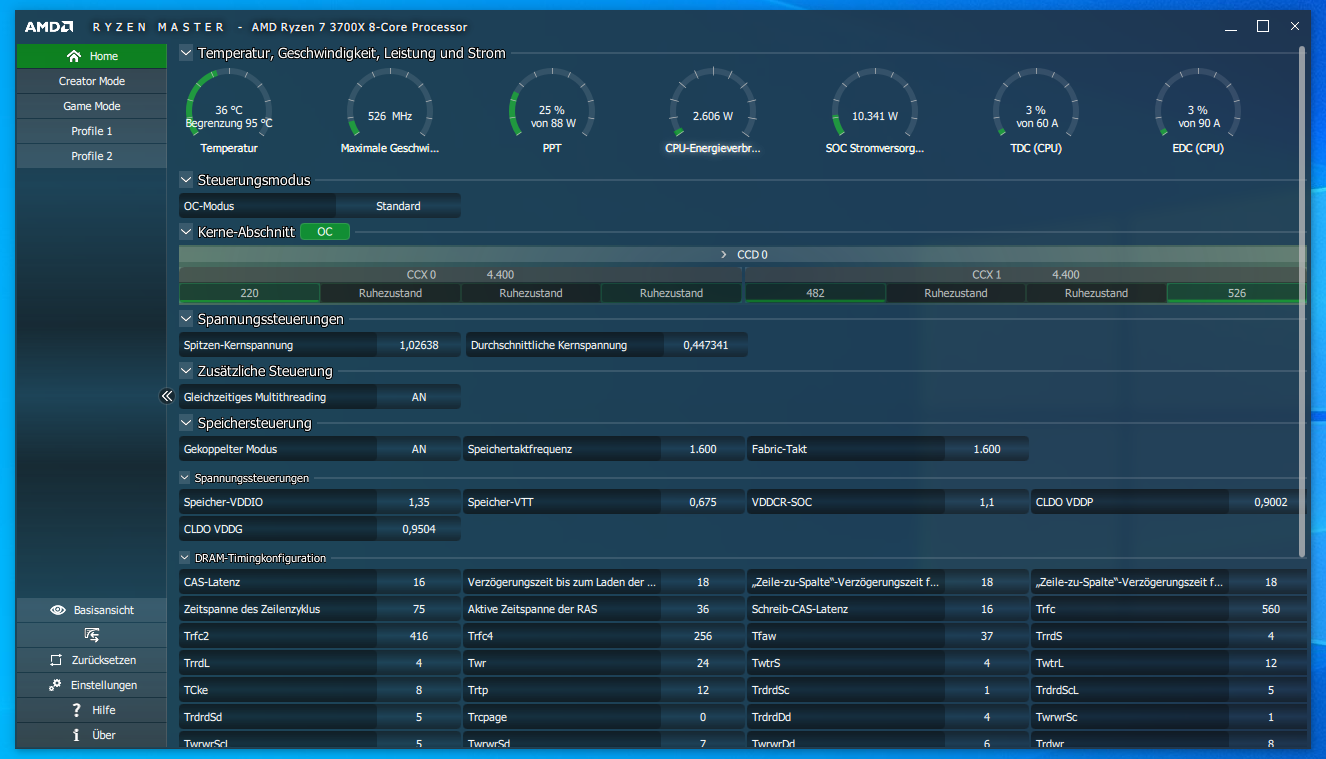Click the Trfc value 560
Viewport: 1326px width, 759px height.
click(1271, 609)
